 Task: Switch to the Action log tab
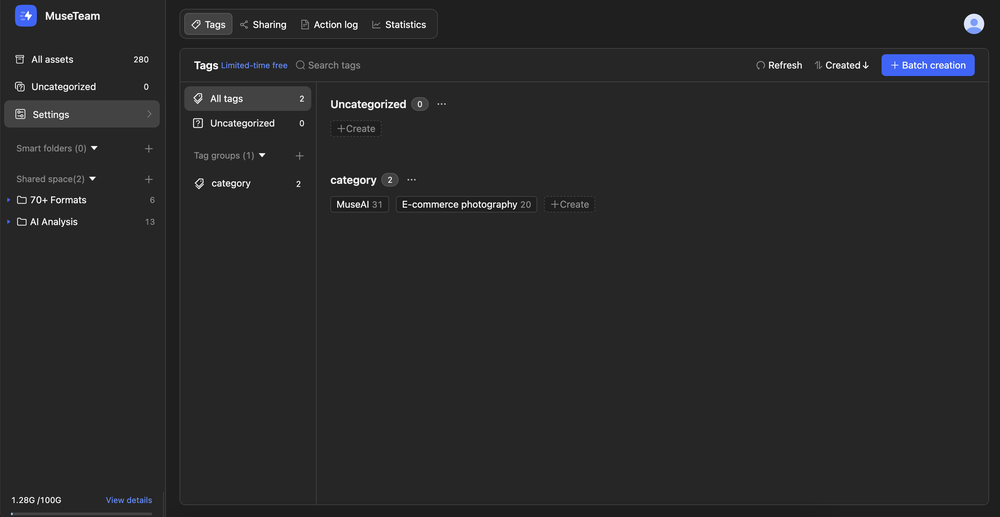coord(329,24)
